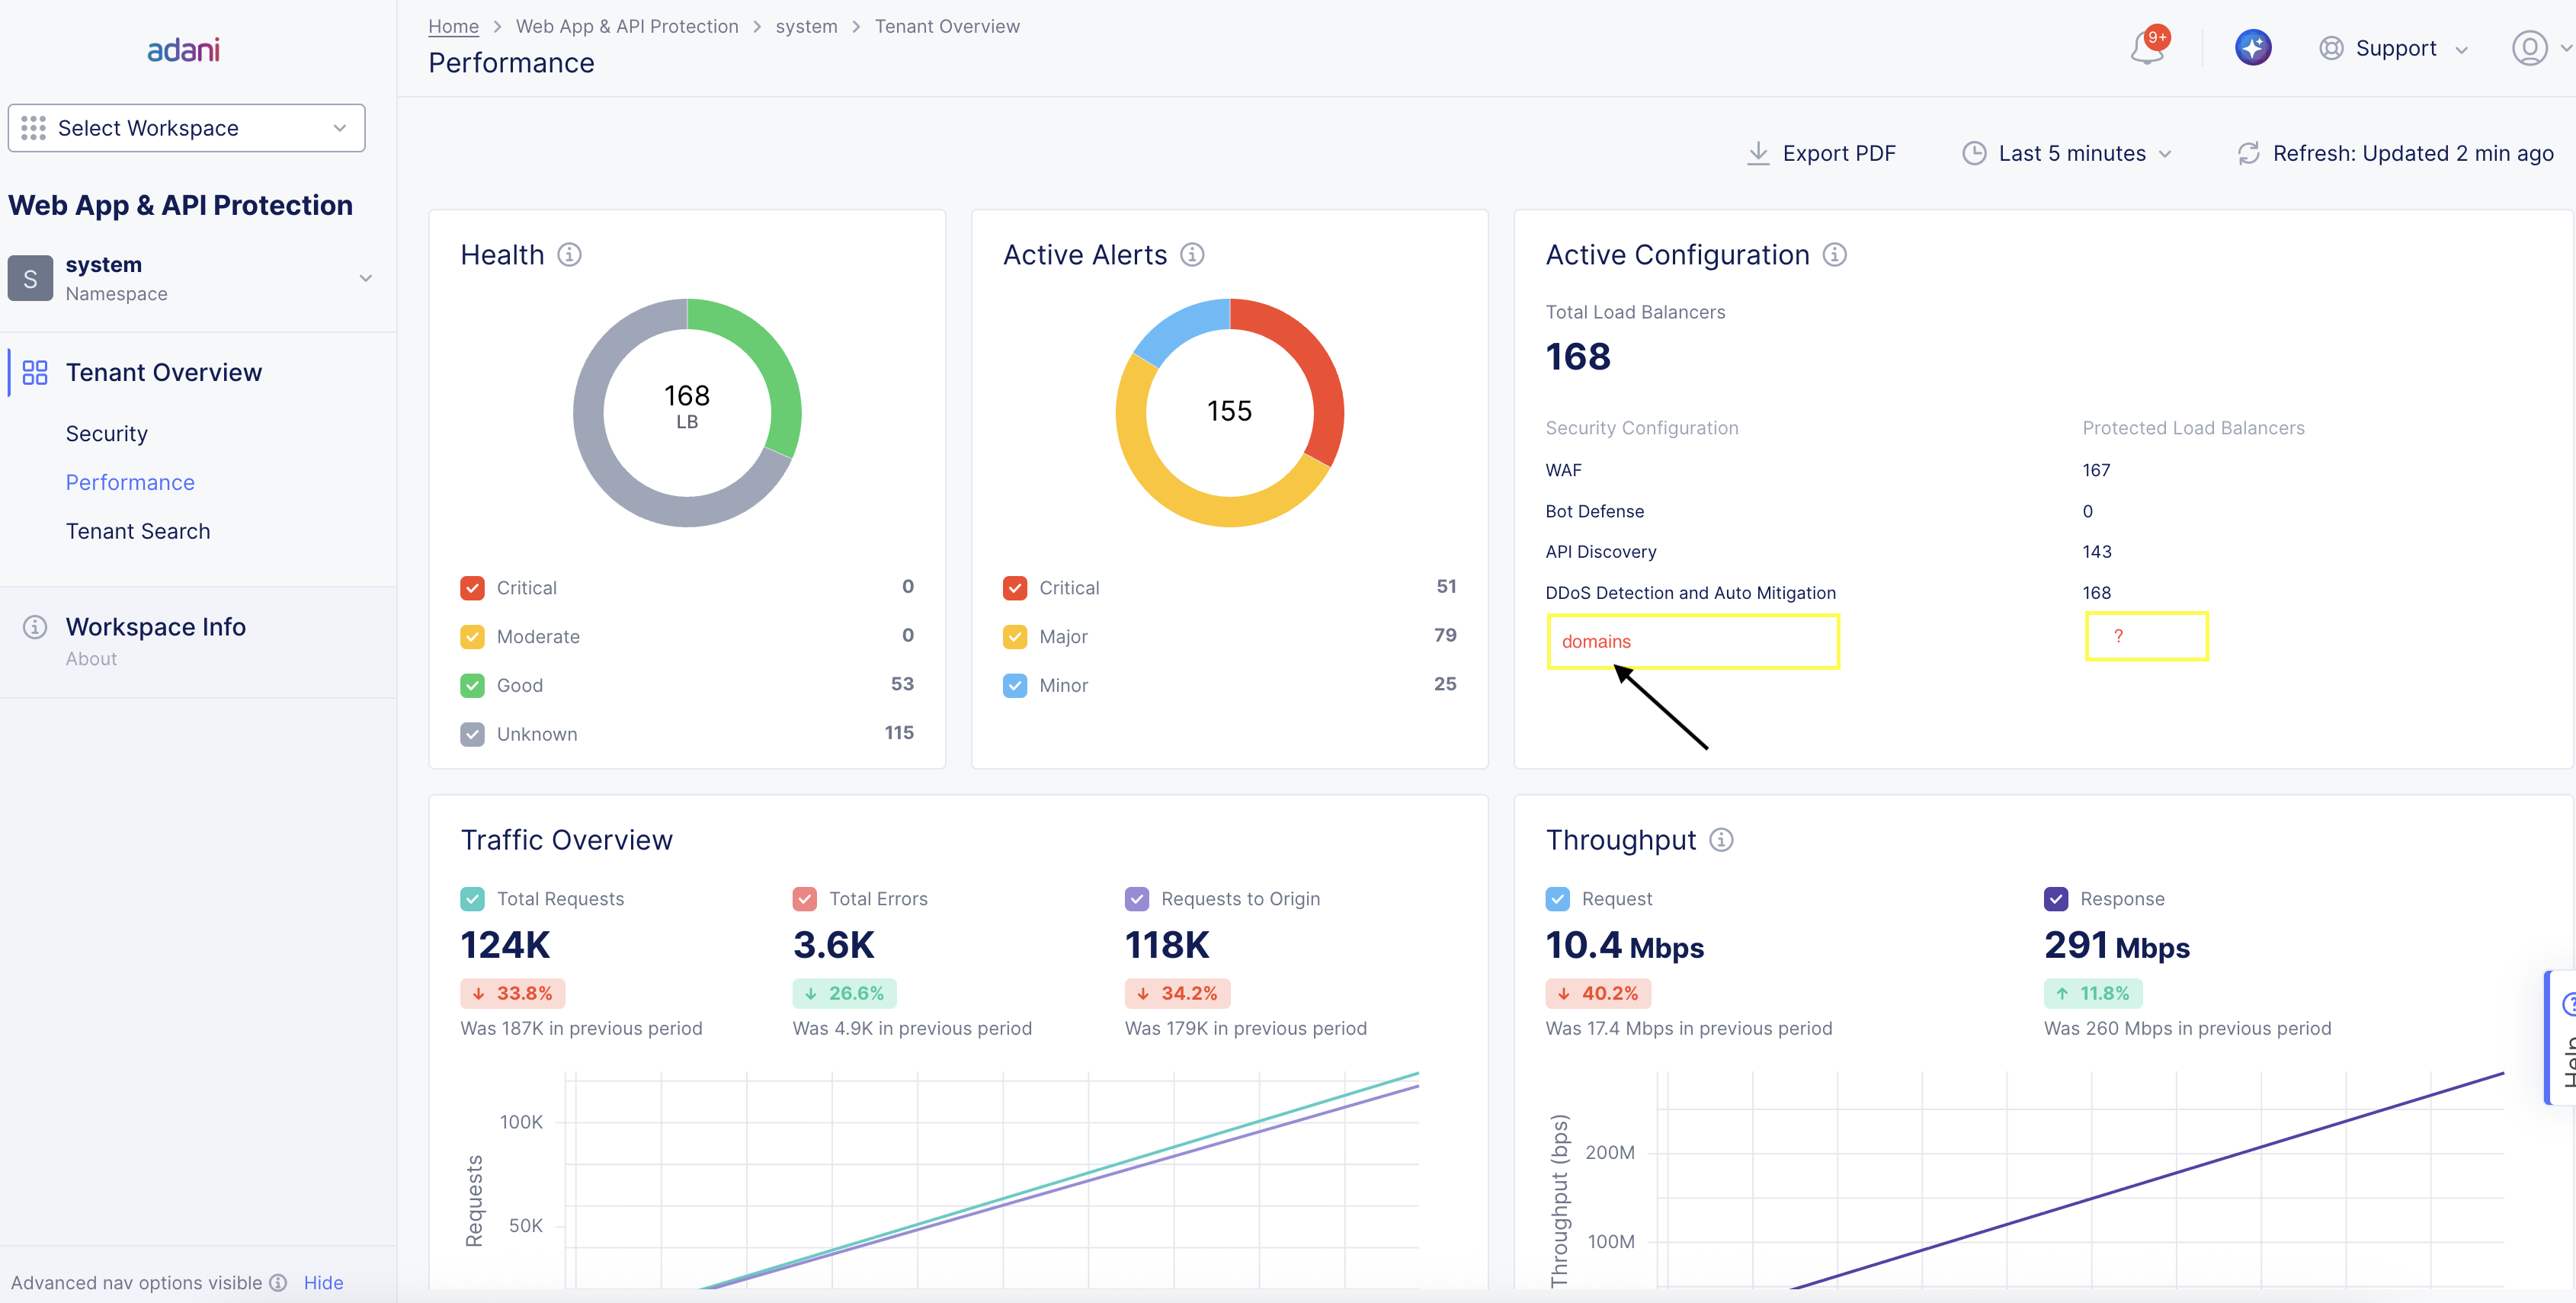2576x1303 pixels.
Task: Click the Active Configuration info icon
Action: pos(1834,255)
